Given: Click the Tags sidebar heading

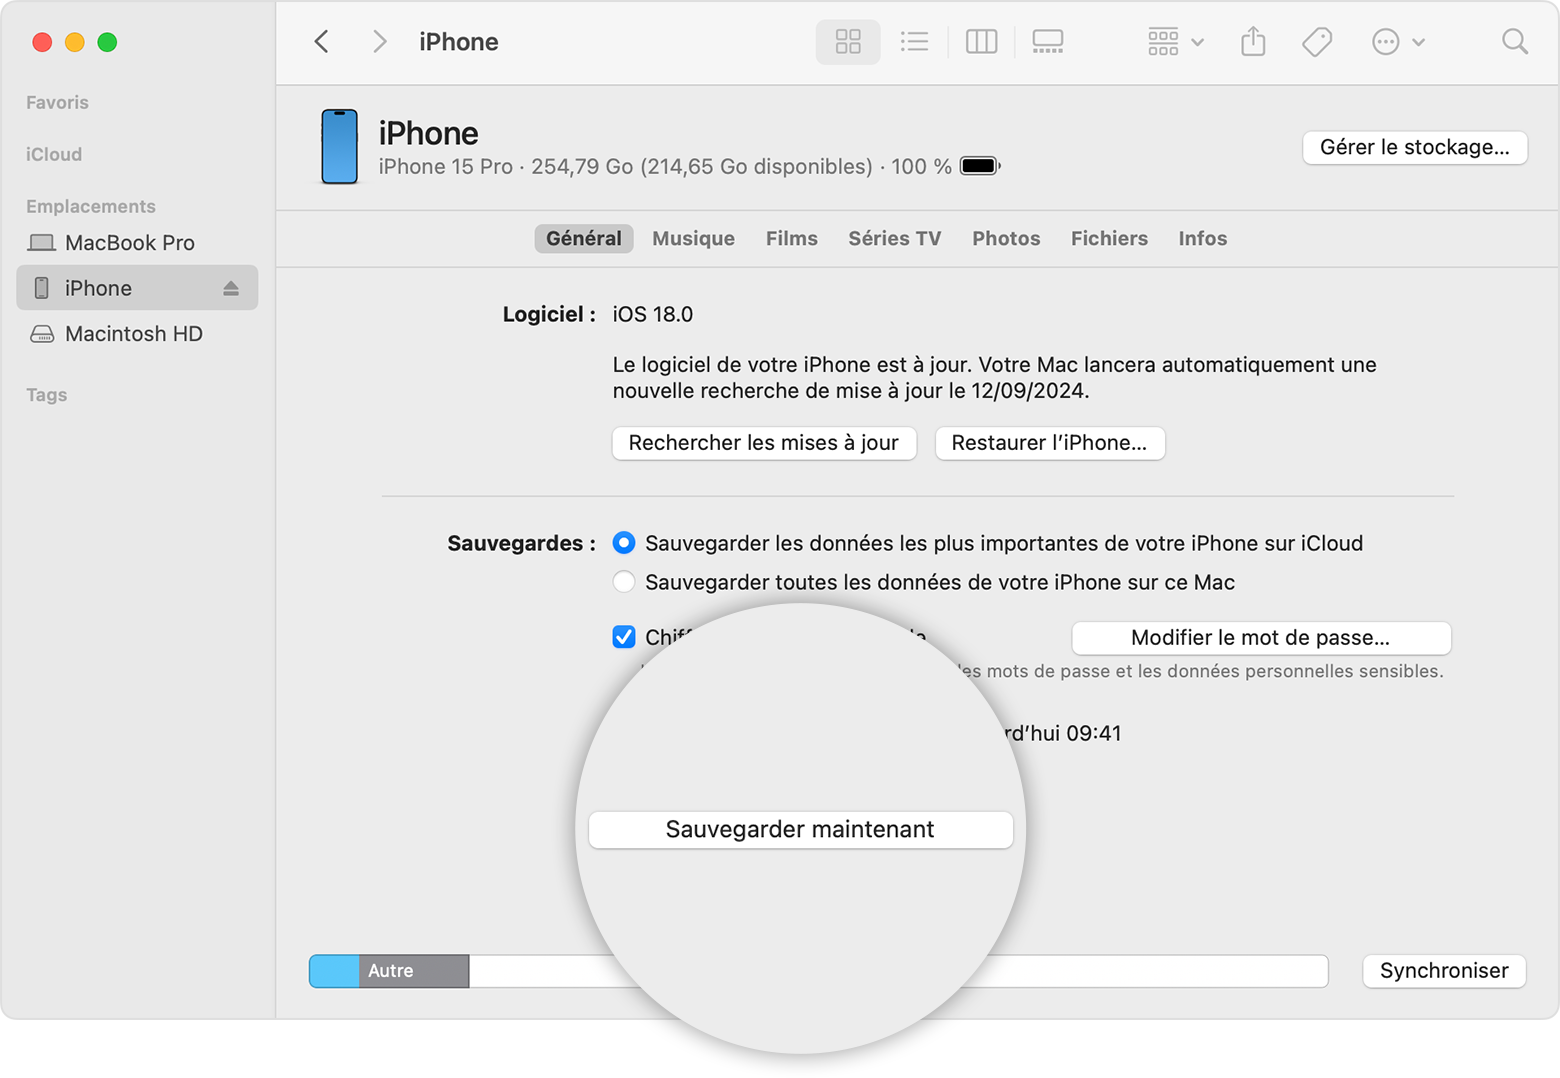Looking at the screenshot, I should pyautogui.click(x=46, y=395).
